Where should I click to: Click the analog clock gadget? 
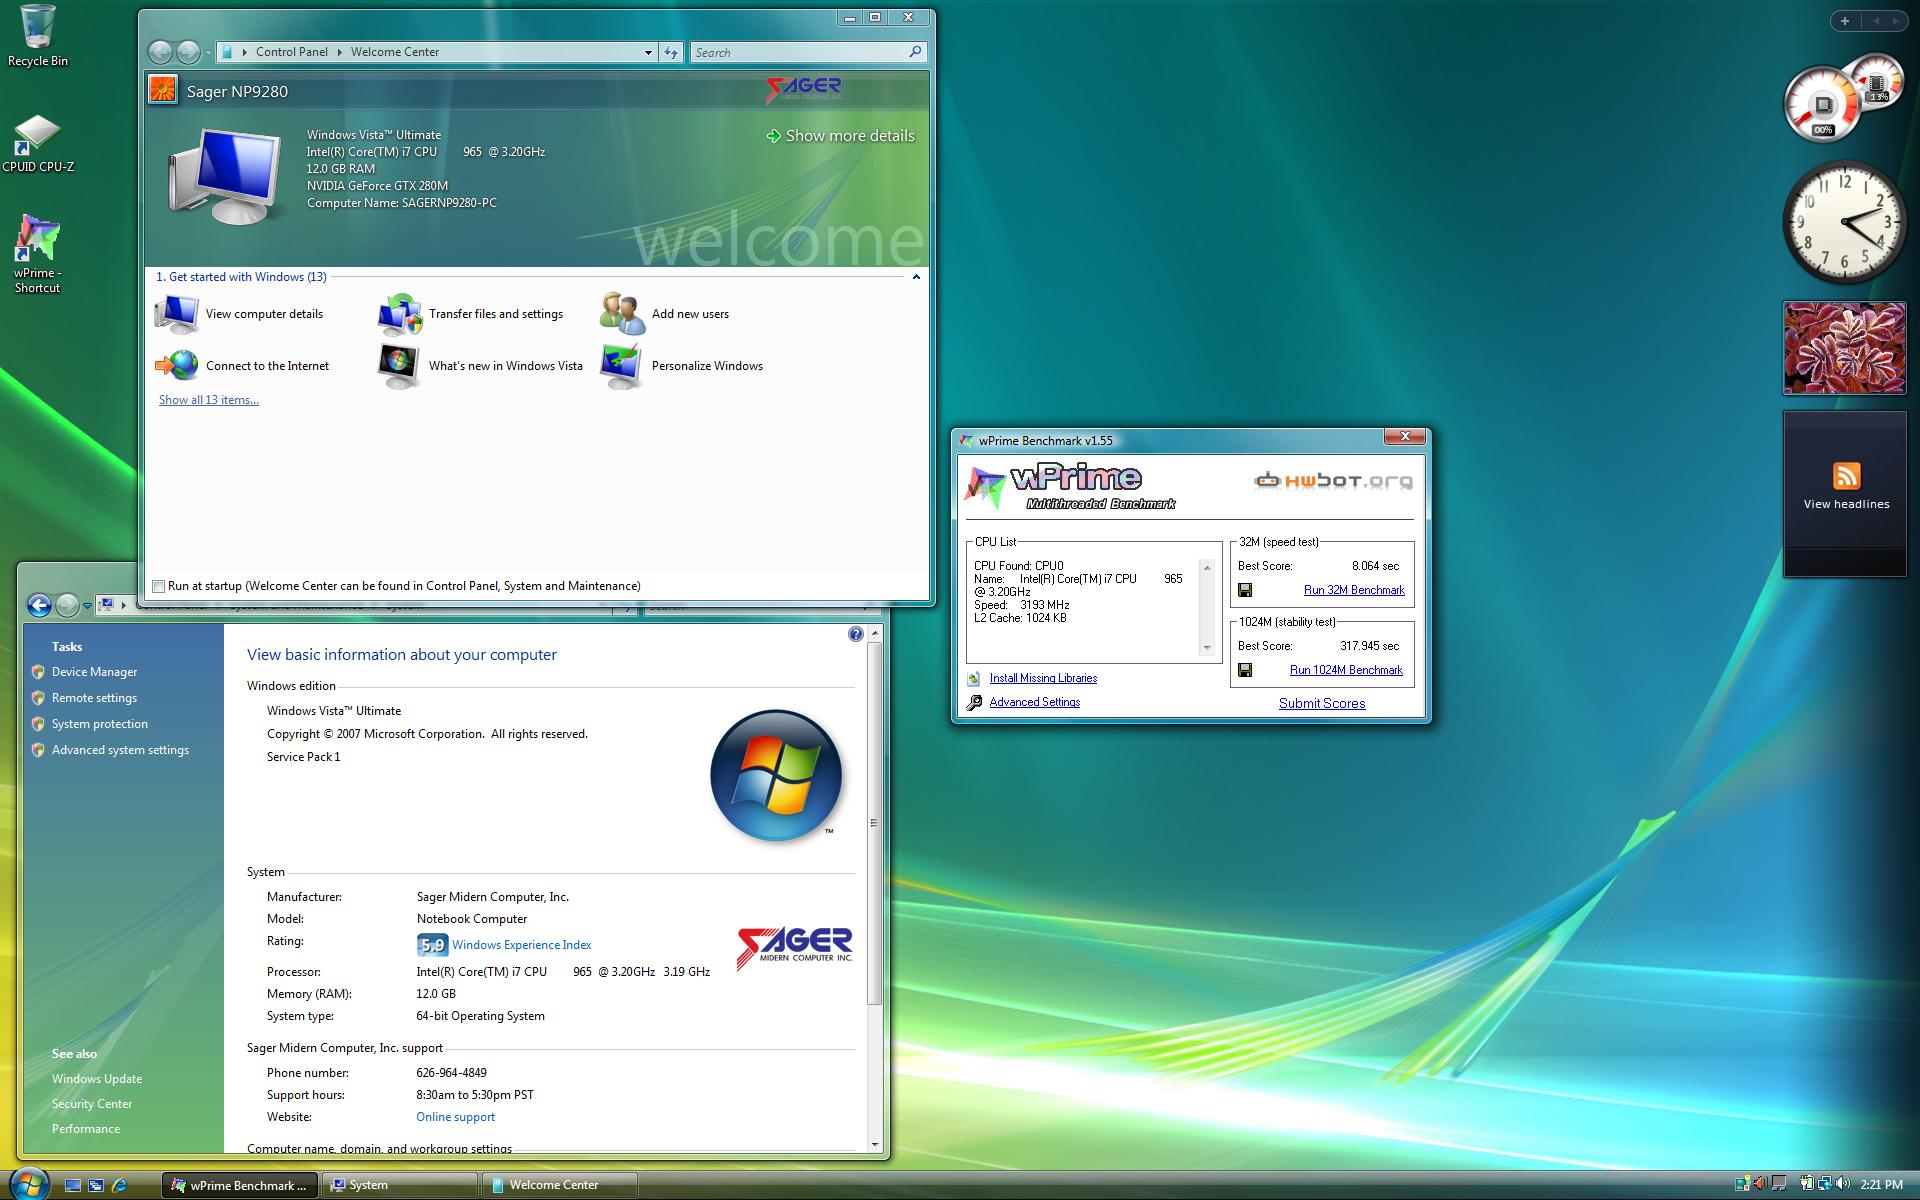click(x=1844, y=222)
